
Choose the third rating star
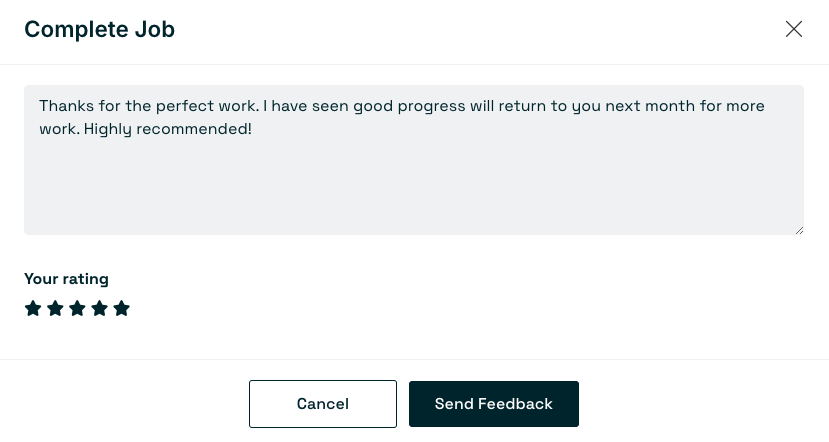[77, 308]
